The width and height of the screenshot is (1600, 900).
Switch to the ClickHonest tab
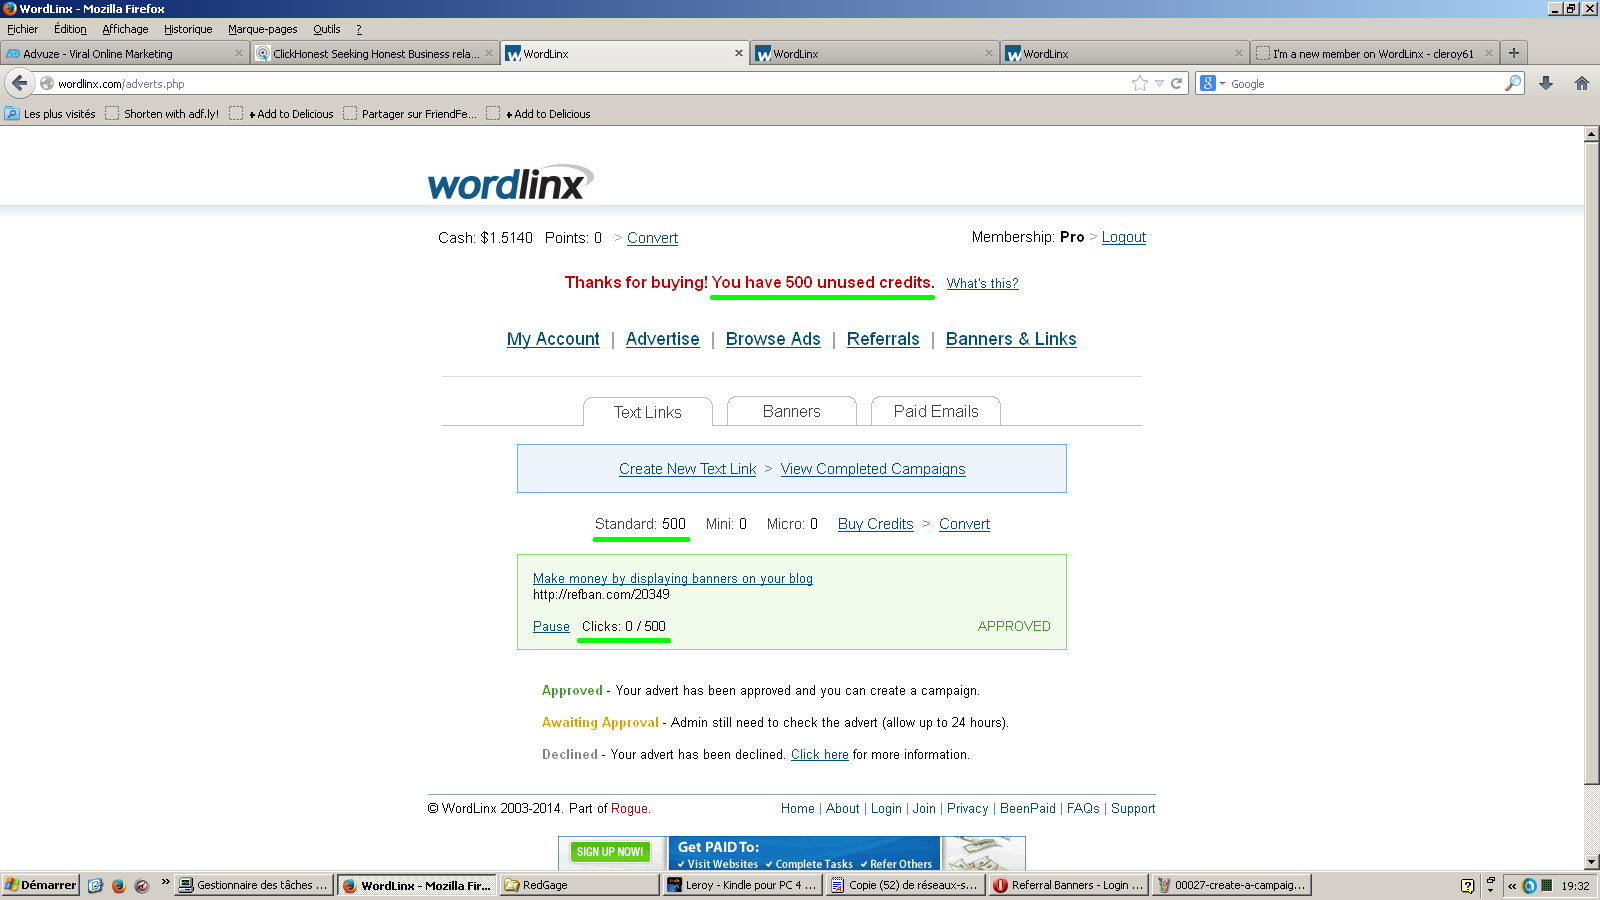374,53
